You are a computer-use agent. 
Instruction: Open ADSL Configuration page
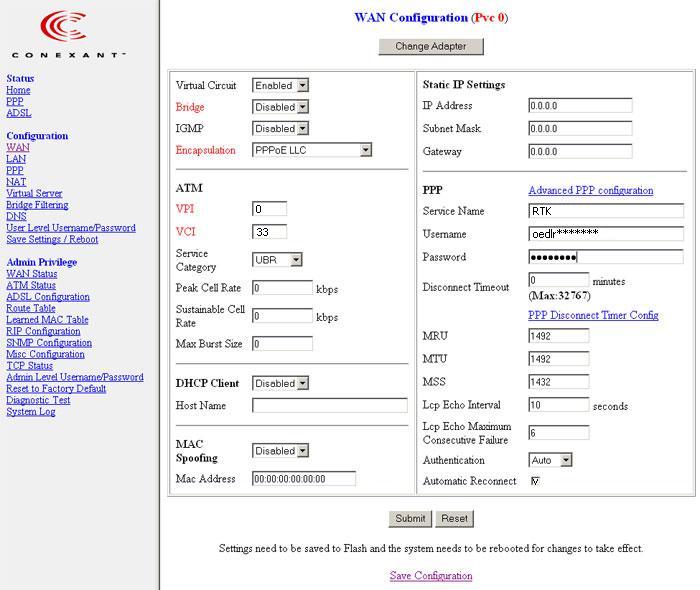(x=48, y=297)
